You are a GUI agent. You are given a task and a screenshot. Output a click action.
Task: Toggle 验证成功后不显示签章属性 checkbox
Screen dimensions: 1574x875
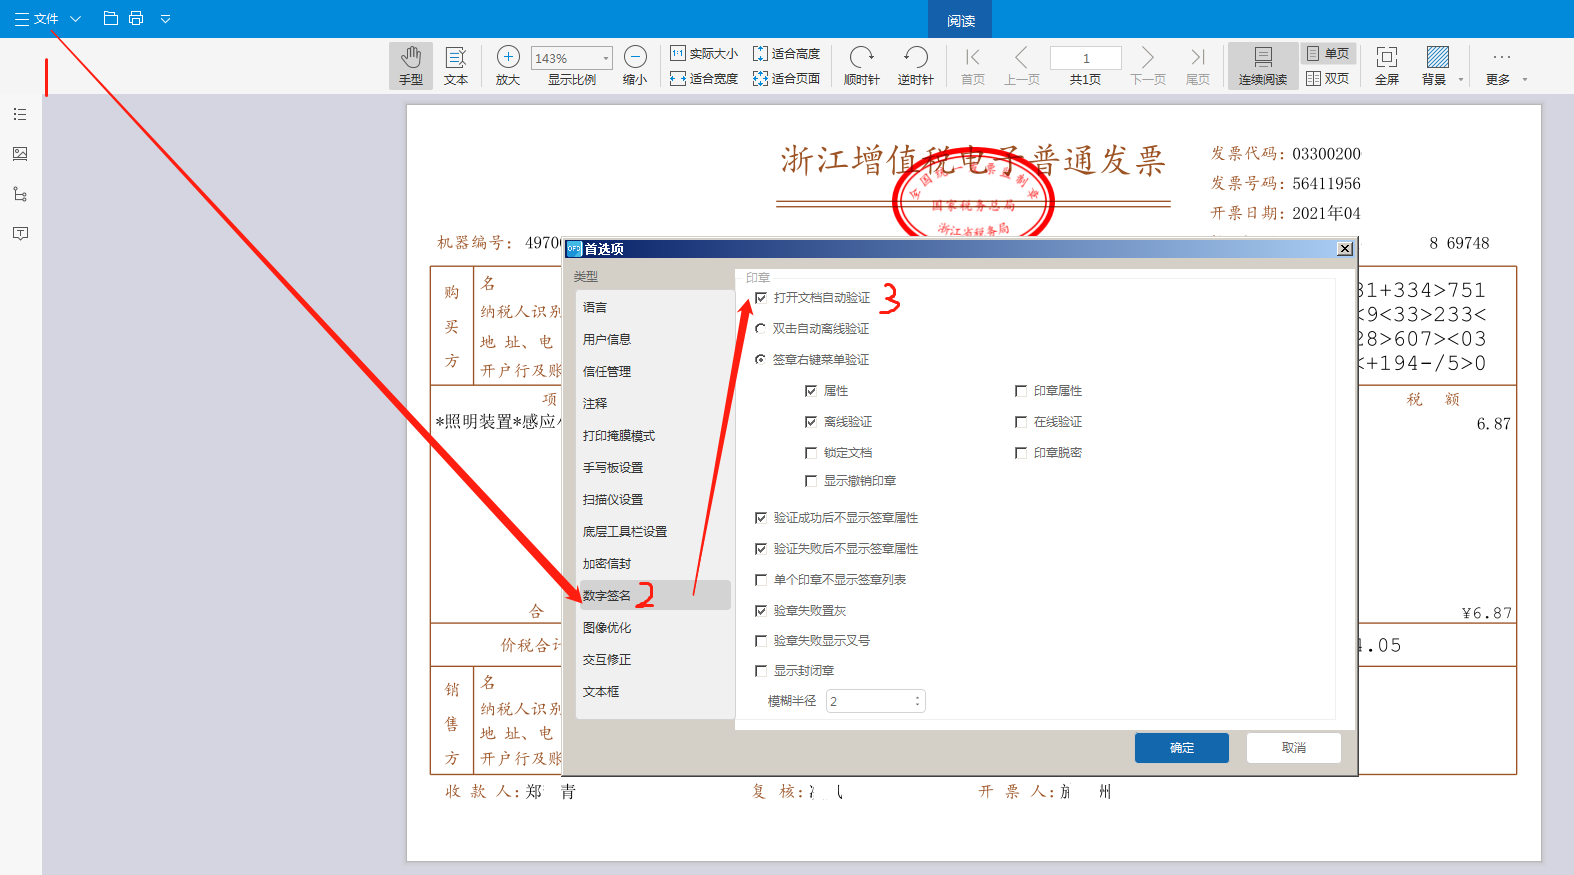point(761,518)
